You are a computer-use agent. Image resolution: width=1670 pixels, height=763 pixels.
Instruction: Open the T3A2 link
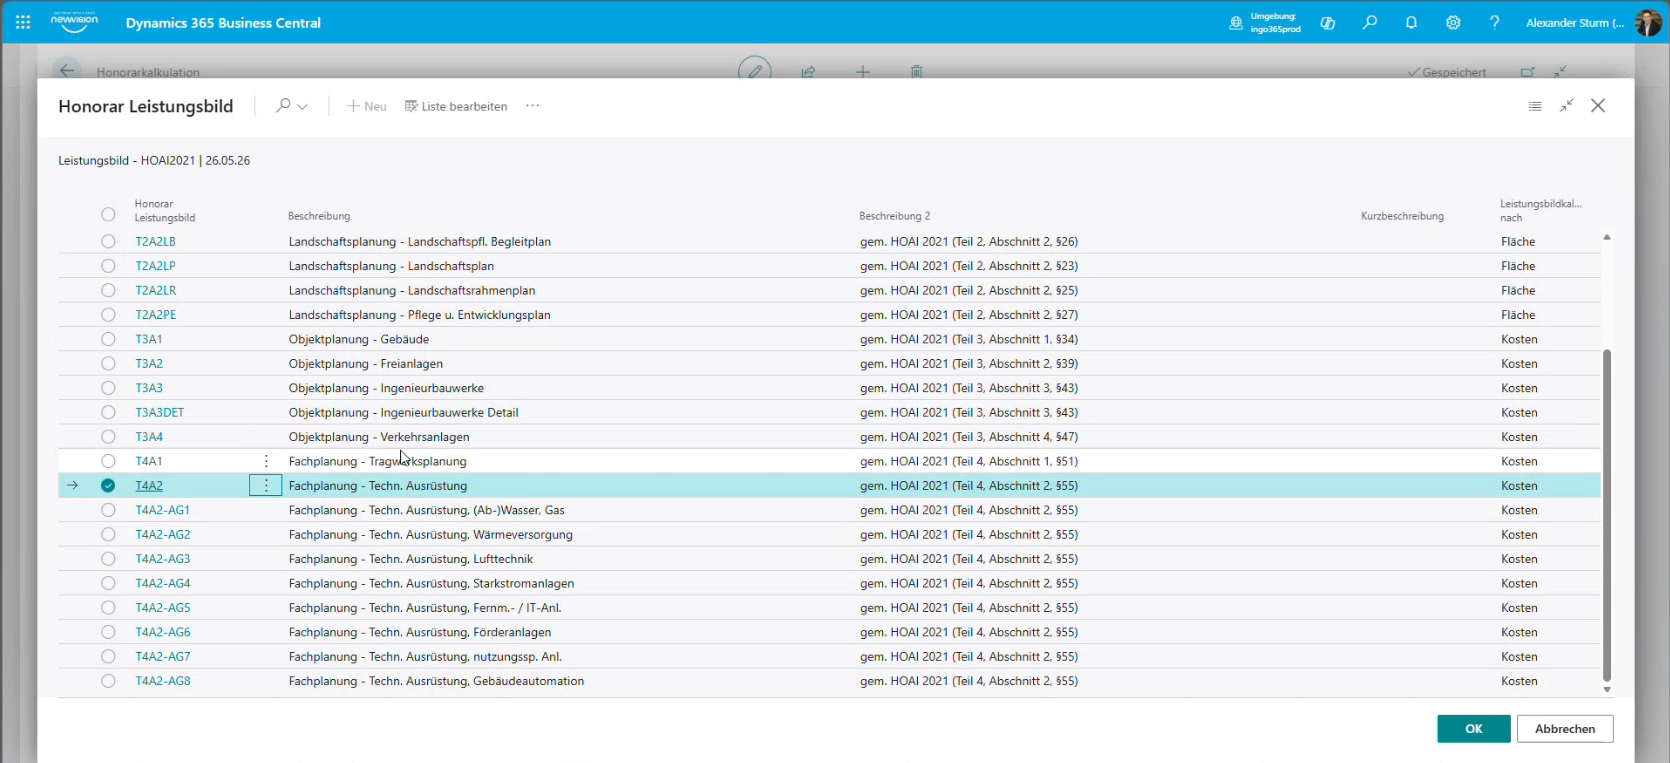click(x=149, y=364)
